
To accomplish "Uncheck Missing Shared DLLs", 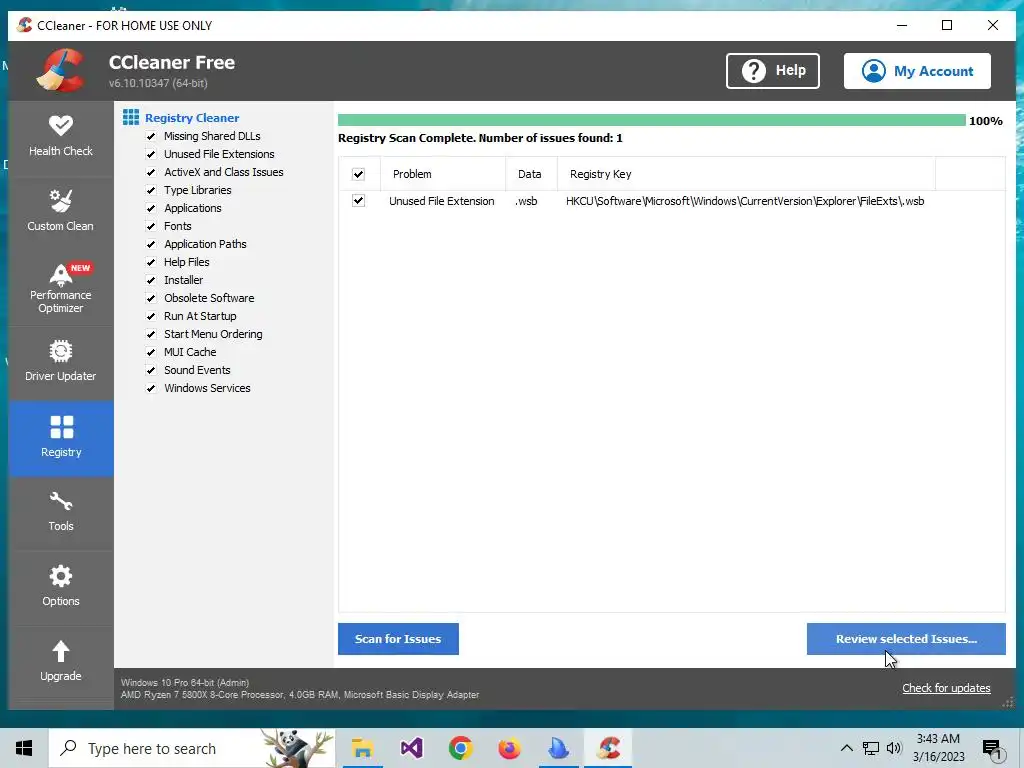I will pos(151,136).
